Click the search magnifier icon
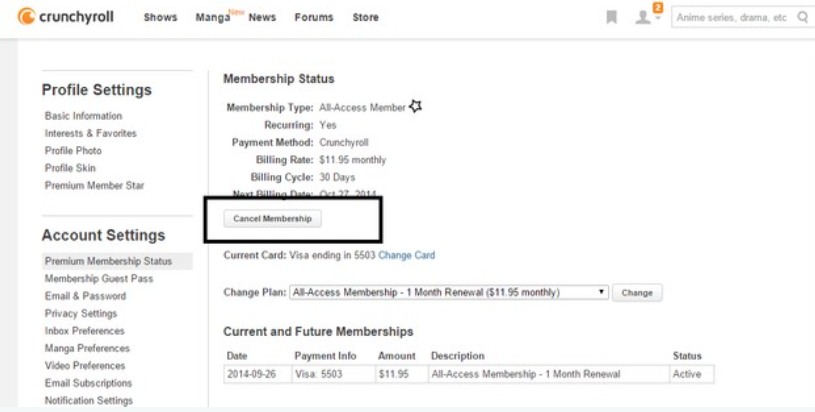 pos(803,17)
